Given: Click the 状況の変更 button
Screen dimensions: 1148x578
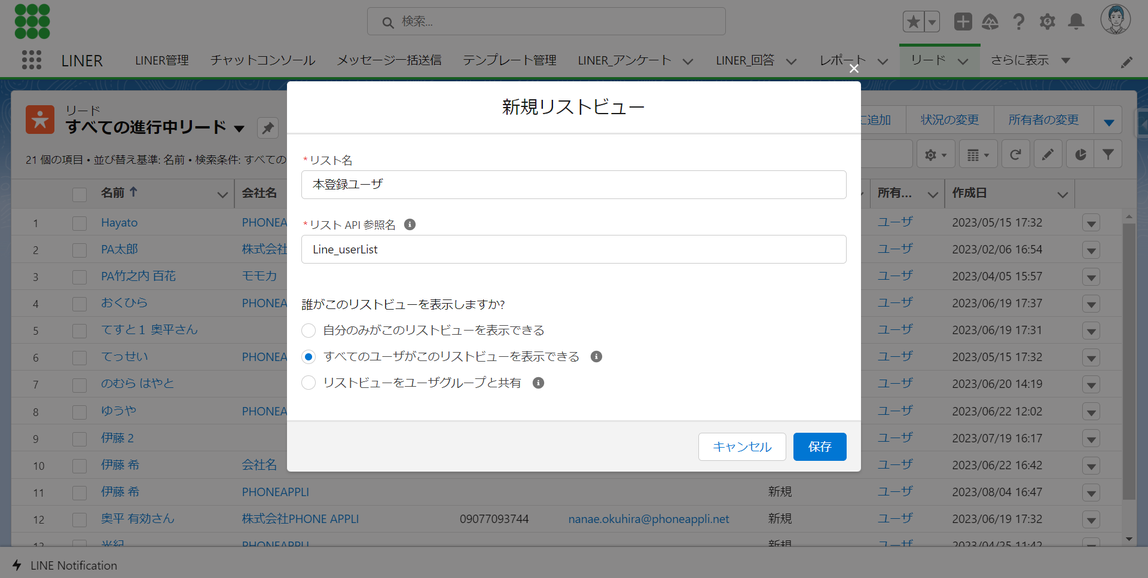Looking at the screenshot, I should (949, 120).
